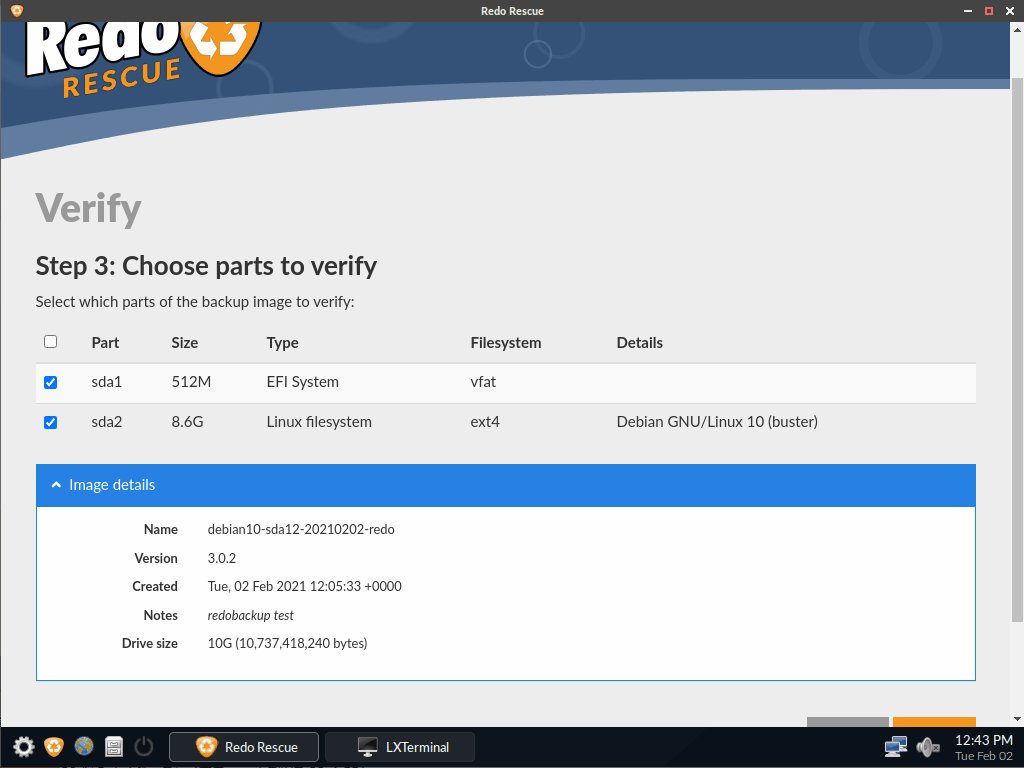
Task: Maximize the Redo Rescue window
Action: click(x=989, y=11)
